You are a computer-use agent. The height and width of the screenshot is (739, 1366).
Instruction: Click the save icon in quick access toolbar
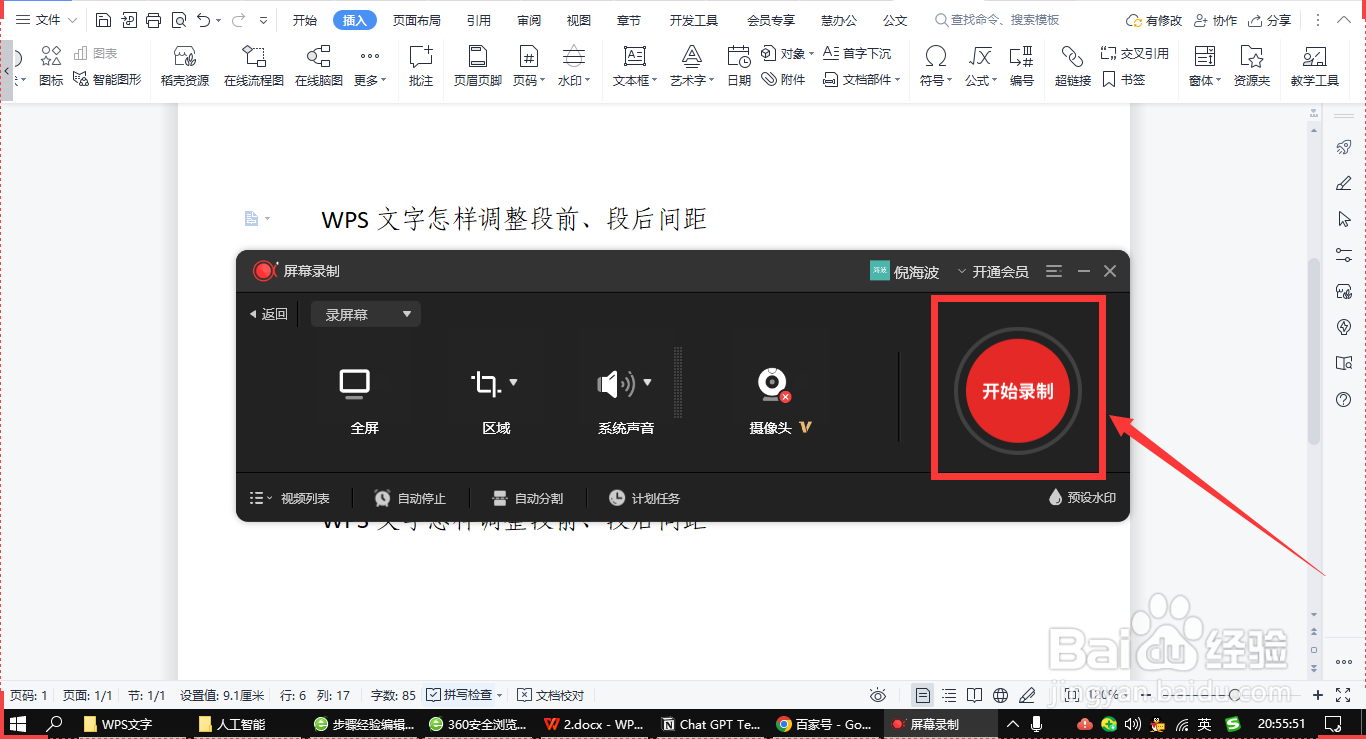104,20
